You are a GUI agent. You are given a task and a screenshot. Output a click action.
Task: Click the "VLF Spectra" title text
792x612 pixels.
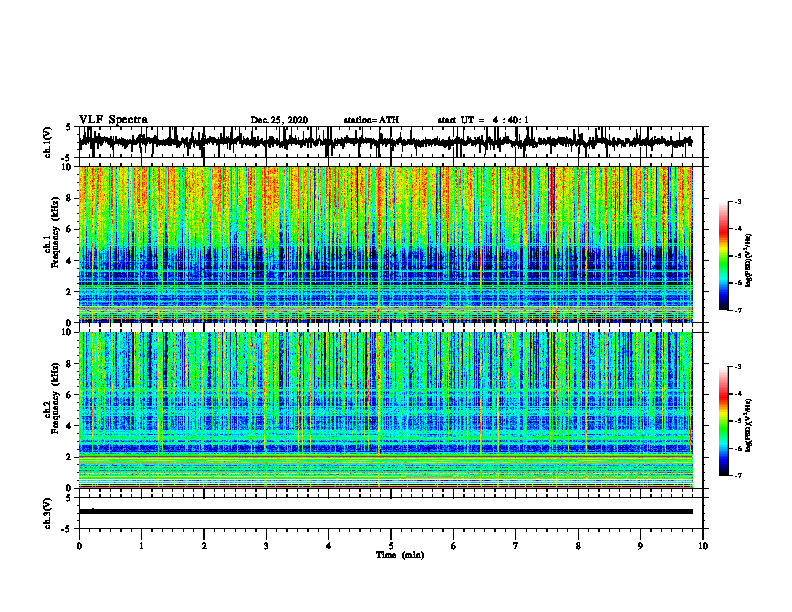pyautogui.click(x=113, y=120)
